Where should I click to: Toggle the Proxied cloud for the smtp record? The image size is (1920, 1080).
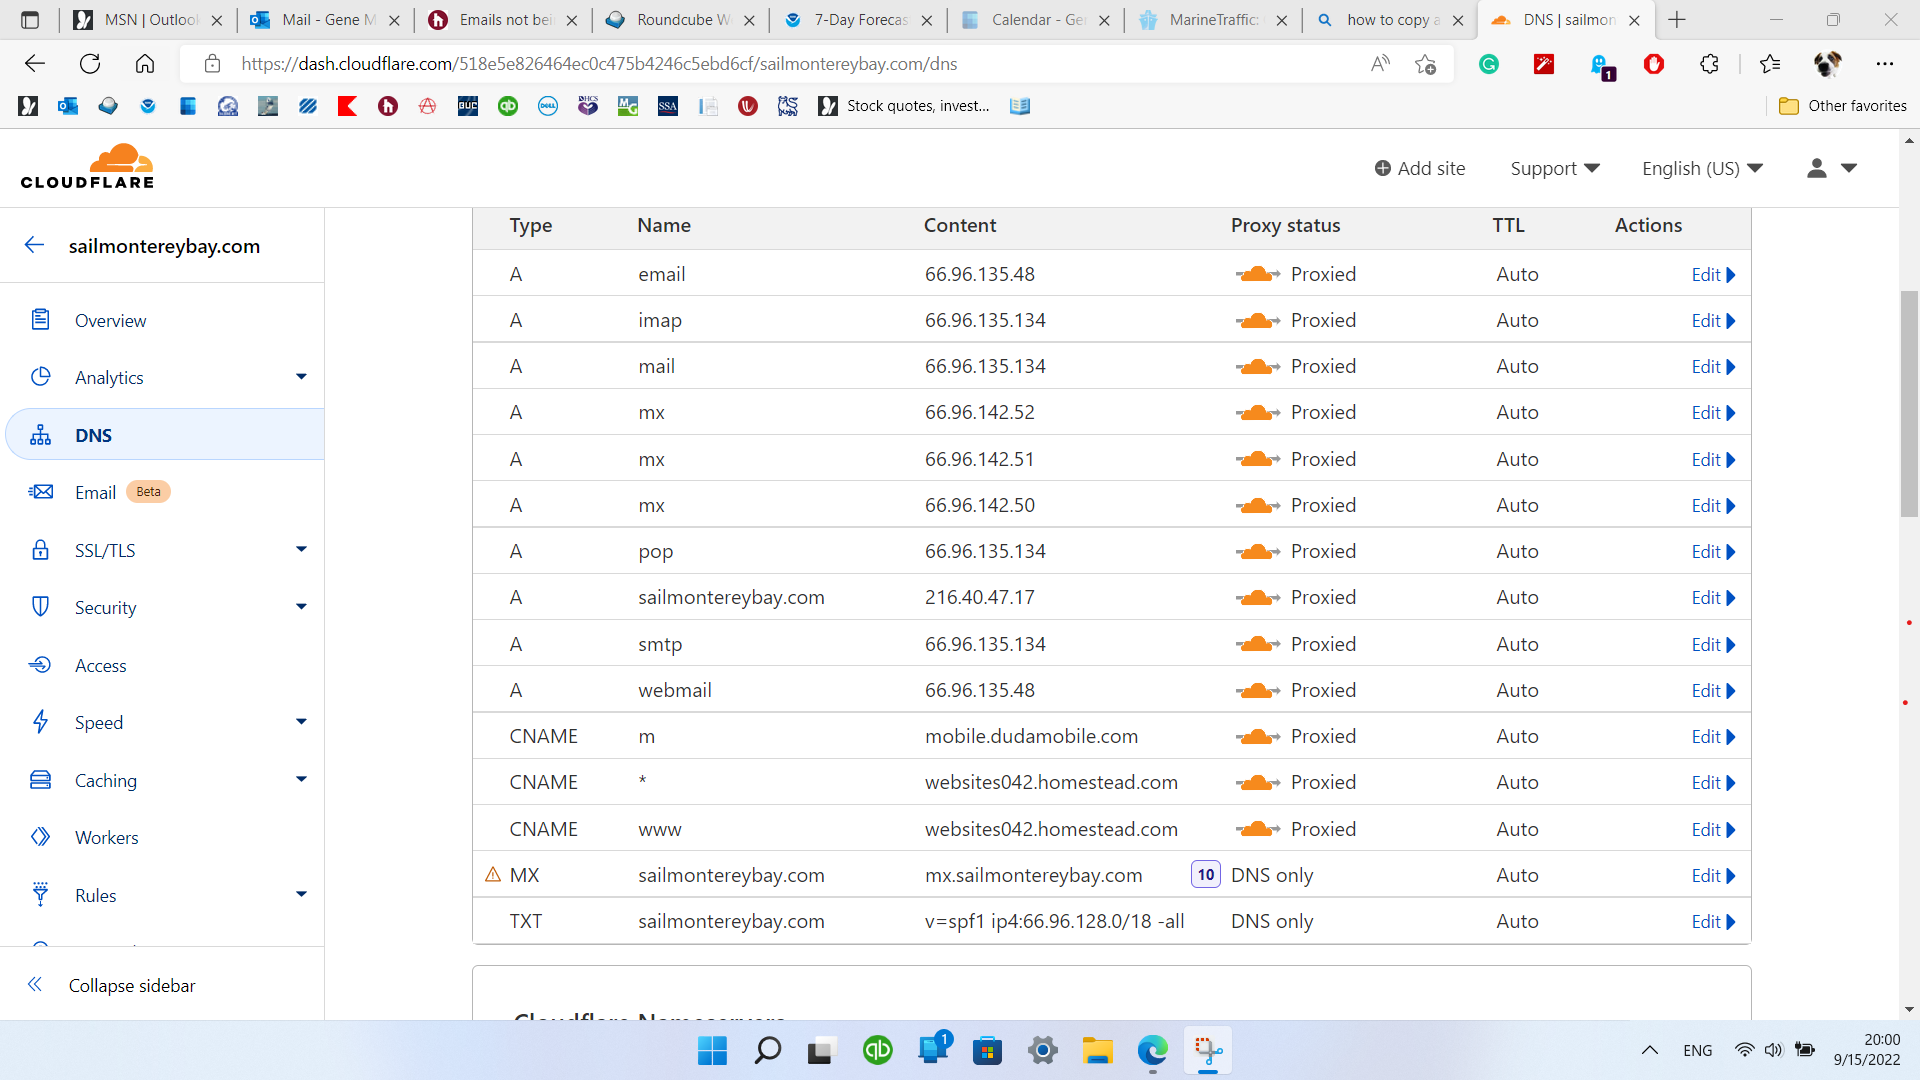coord(1258,643)
